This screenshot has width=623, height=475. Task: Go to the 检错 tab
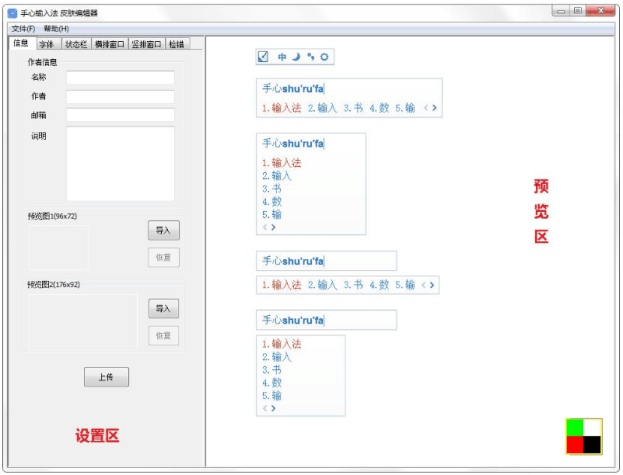click(x=177, y=44)
